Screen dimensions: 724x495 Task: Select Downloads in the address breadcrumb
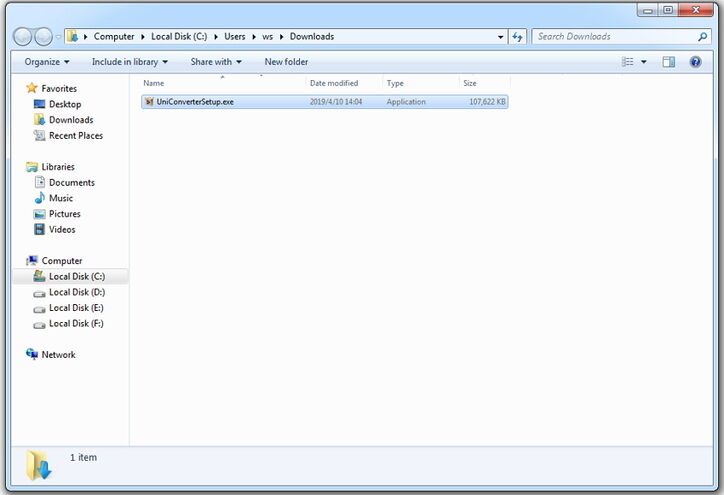[312, 36]
